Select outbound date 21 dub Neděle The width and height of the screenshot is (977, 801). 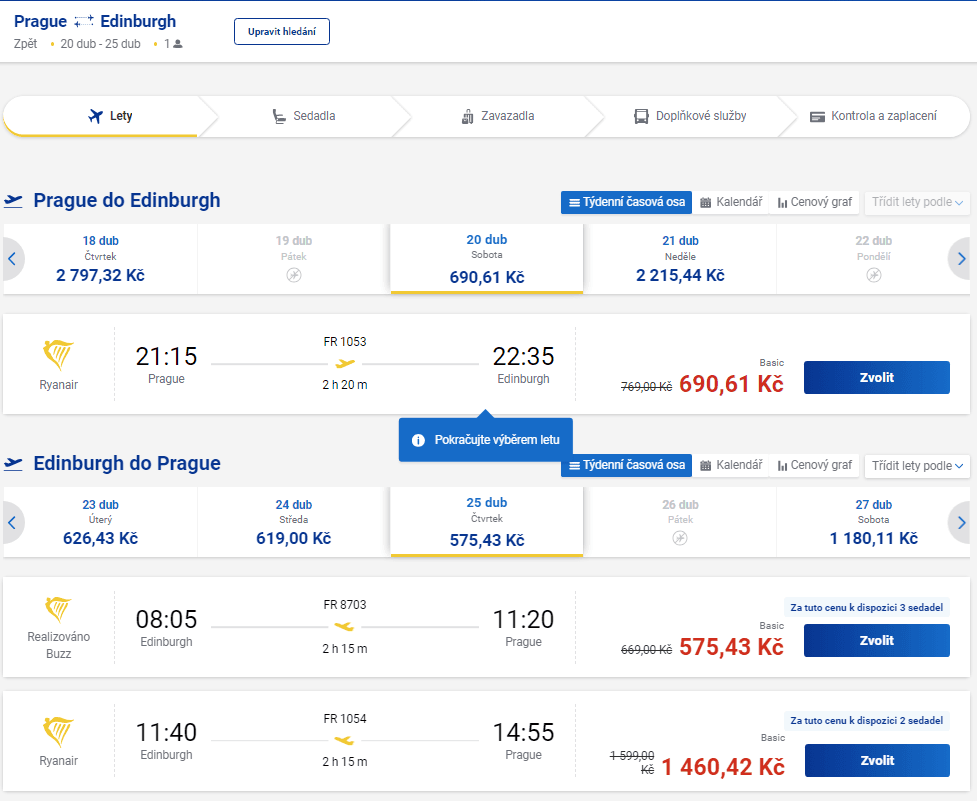680,259
